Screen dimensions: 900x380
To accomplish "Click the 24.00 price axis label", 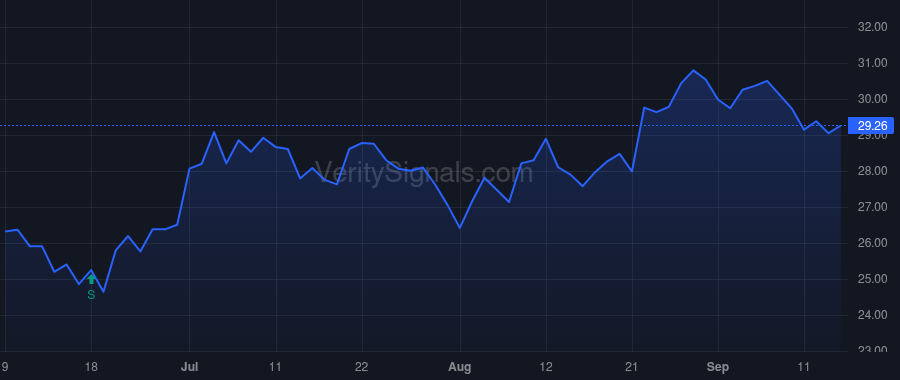I will tap(871, 315).
